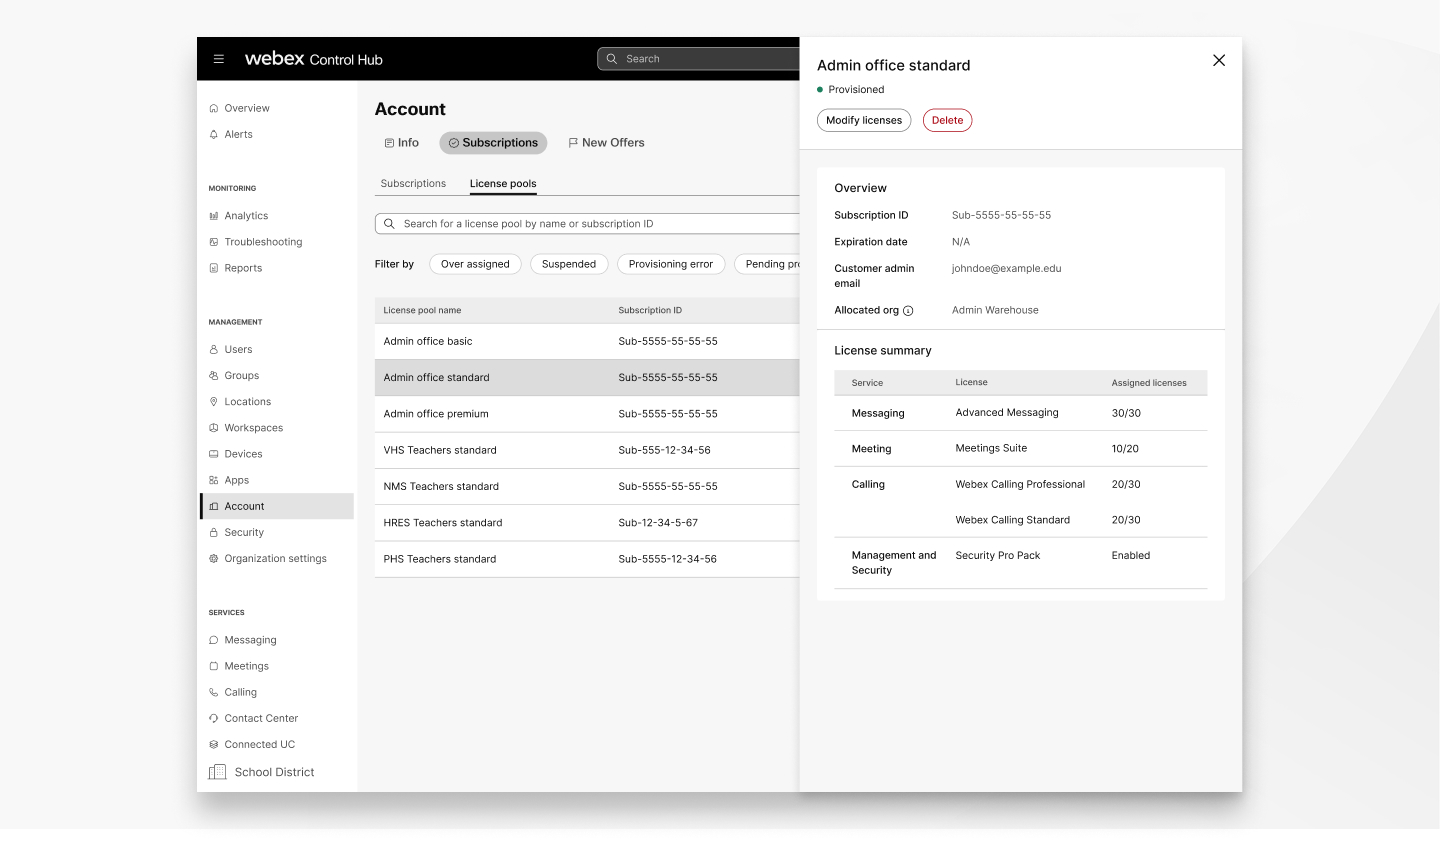
Task: Click the Meetings Suite license
Action: pos(991,448)
